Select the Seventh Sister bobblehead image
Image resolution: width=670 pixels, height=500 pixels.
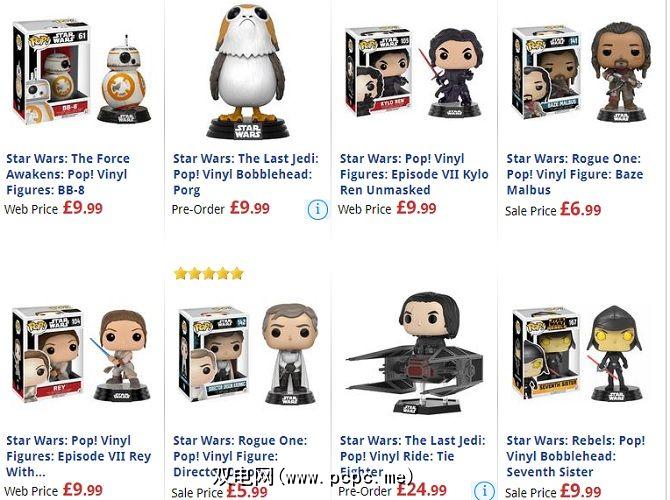click(582, 353)
